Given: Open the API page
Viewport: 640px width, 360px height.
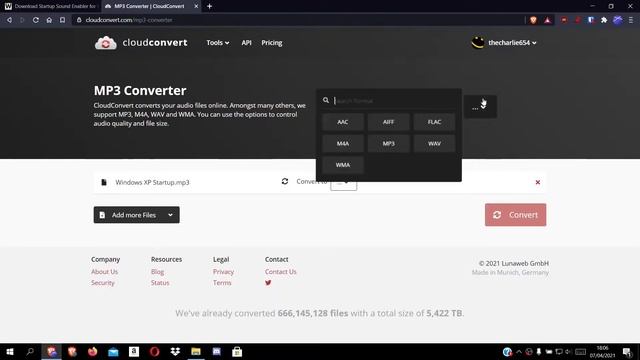Looking at the screenshot, I should pyautogui.click(x=246, y=43).
